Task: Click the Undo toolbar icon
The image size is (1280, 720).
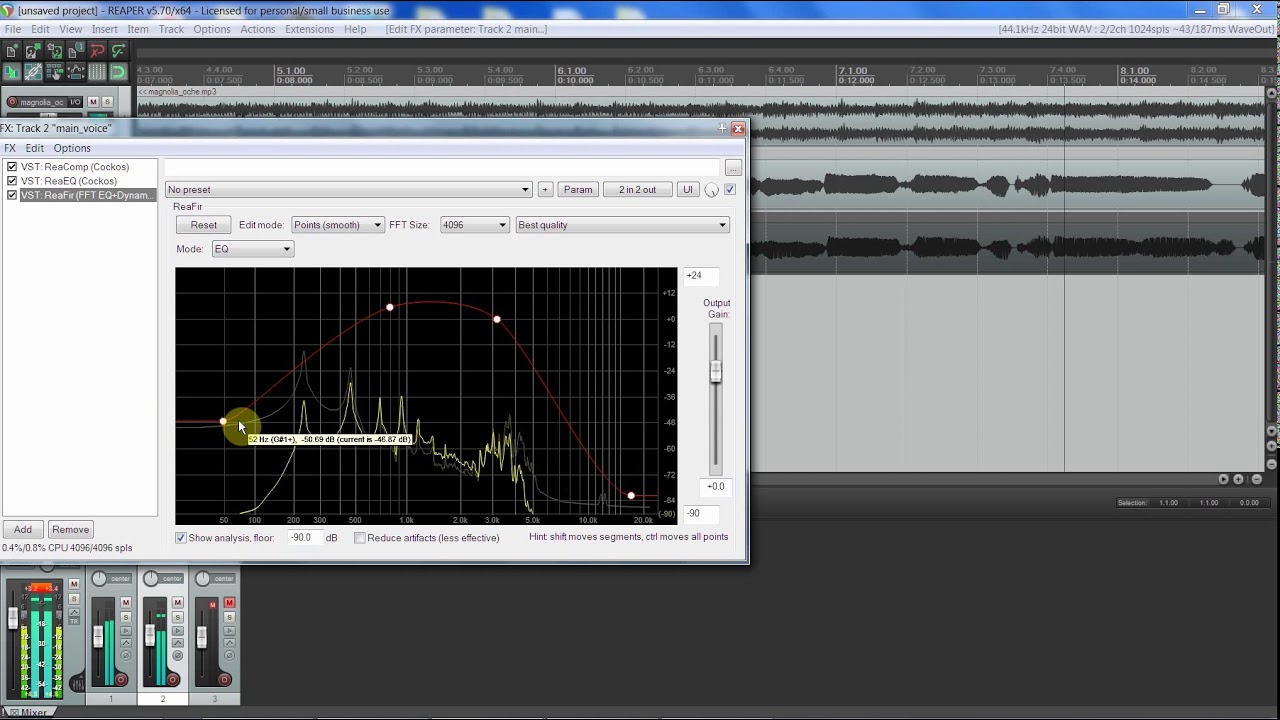Action: (97, 51)
